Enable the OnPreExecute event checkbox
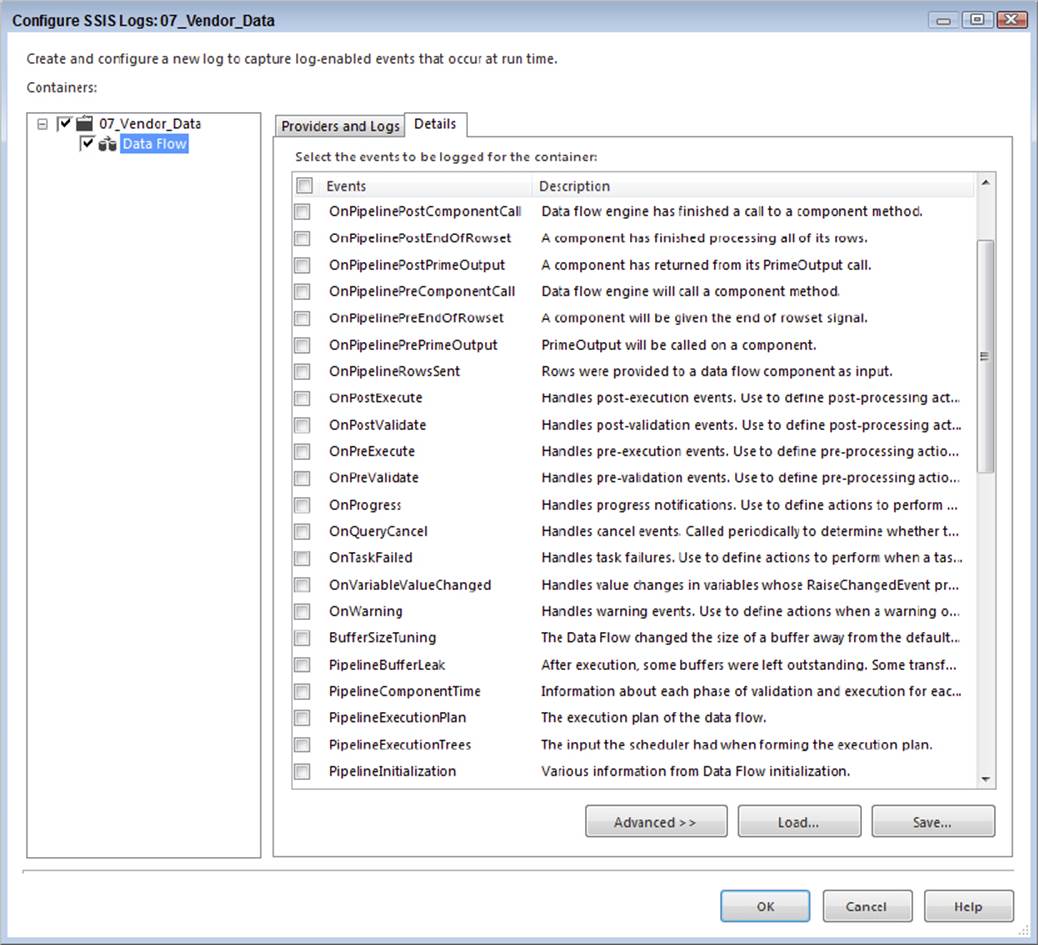The width and height of the screenshot is (1038, 945). [x=303, y=451]
